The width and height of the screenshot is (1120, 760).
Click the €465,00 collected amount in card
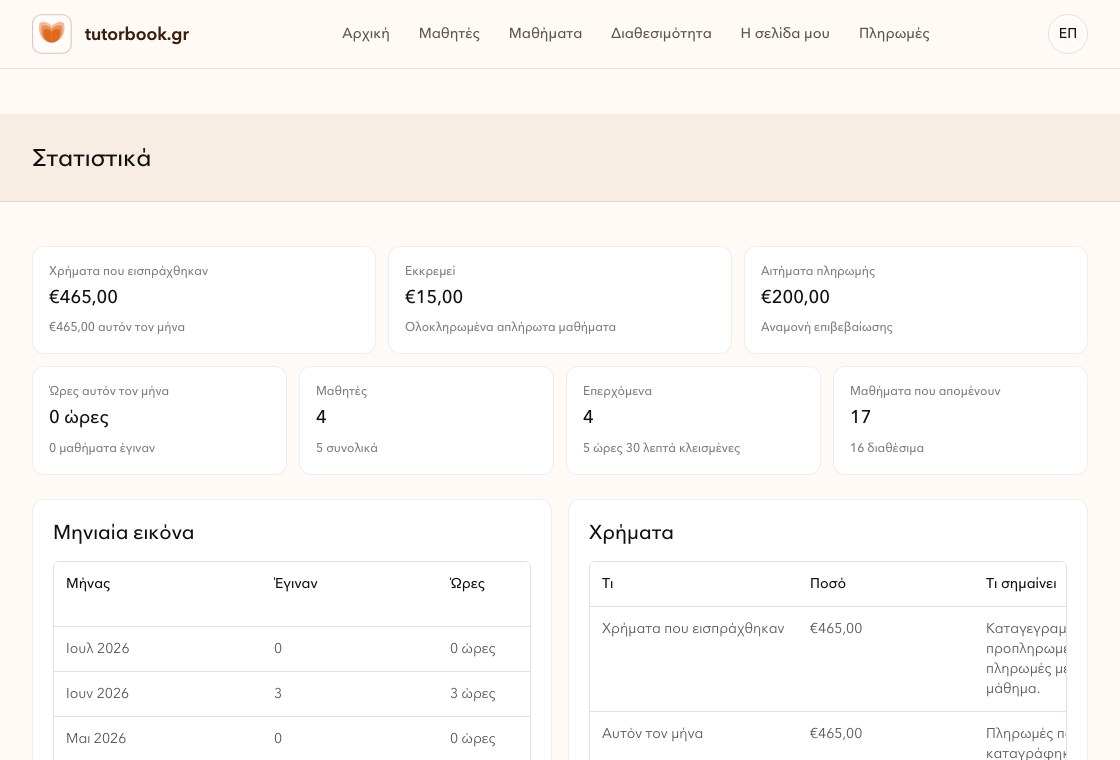(x=84, y=296)
